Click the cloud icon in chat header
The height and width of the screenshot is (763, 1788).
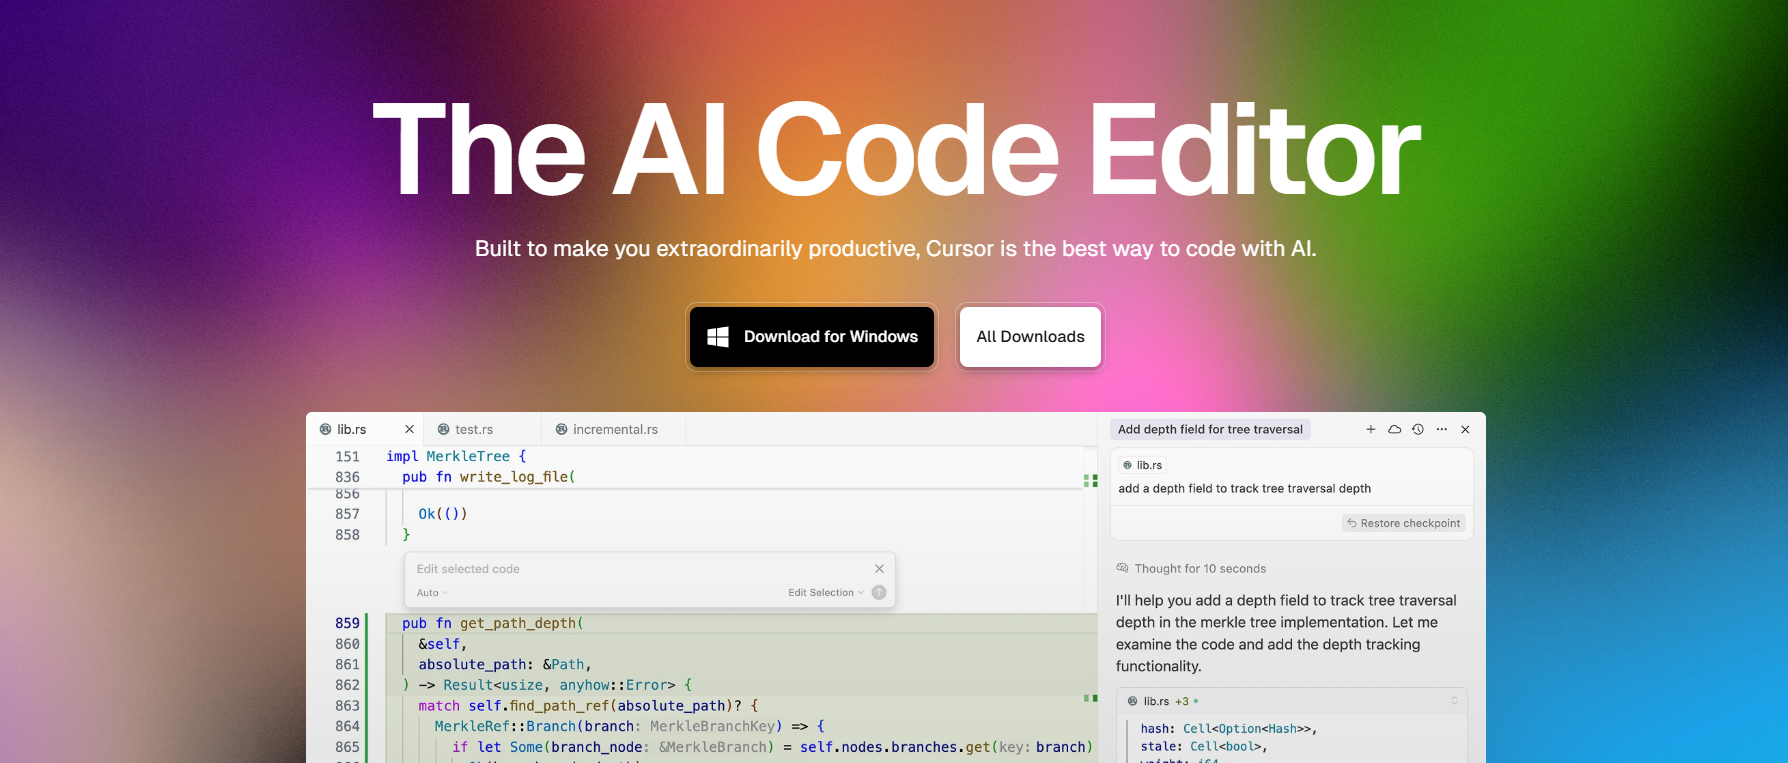click(x=1394, y=429)
